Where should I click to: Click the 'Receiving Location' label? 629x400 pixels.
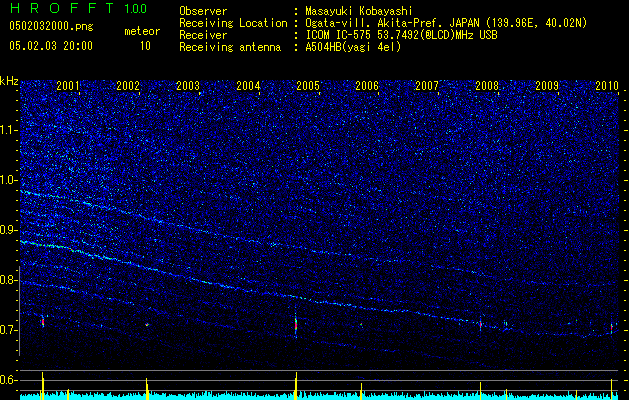click(x=233, y=23)
